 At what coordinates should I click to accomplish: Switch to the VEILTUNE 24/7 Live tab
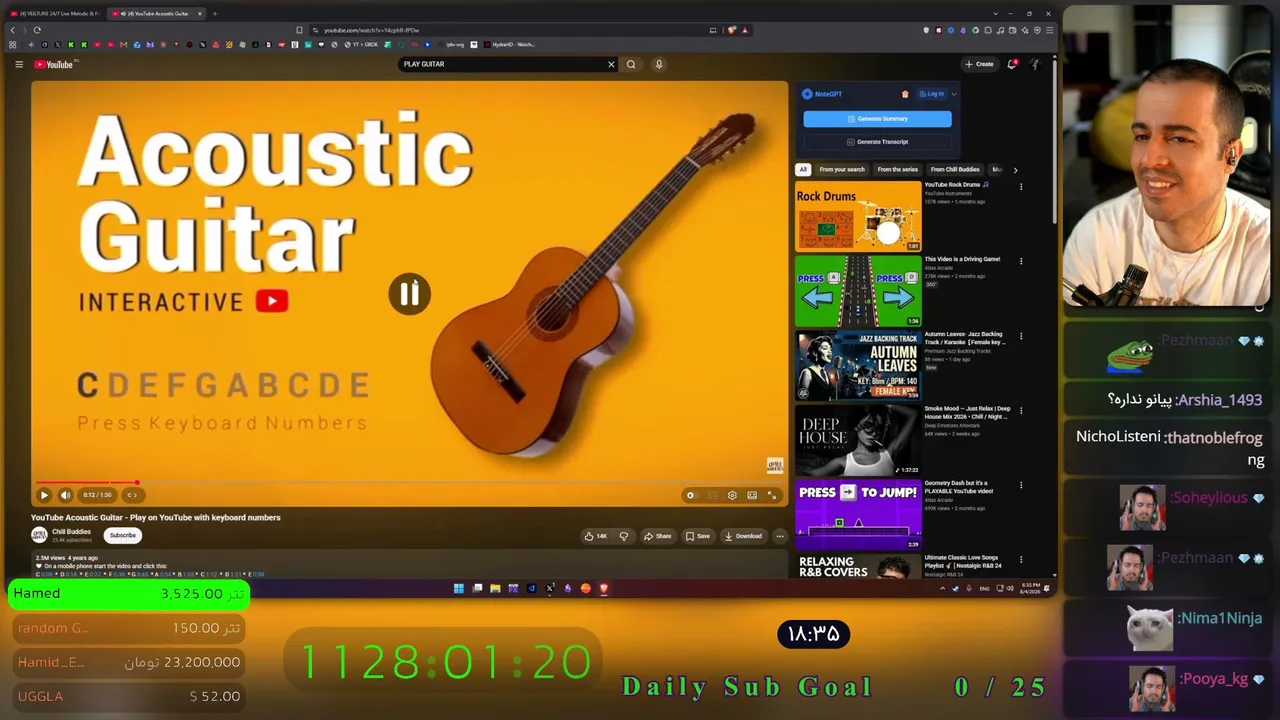click(x=55, y=13)
